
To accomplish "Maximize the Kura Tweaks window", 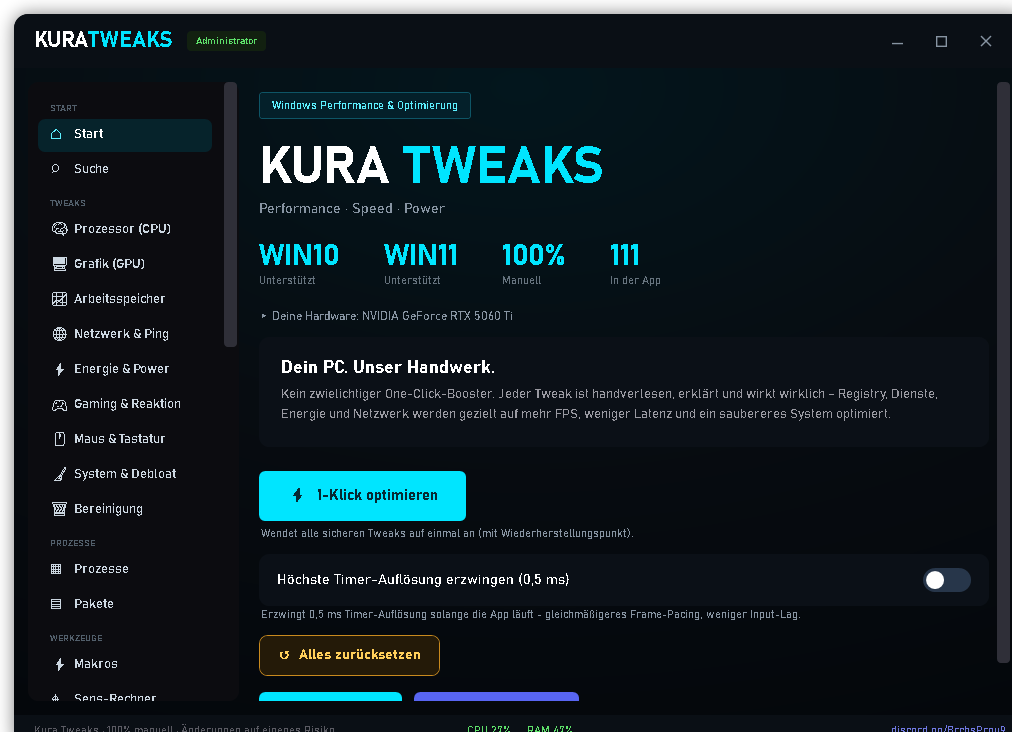I will click(x=941, y=41).
